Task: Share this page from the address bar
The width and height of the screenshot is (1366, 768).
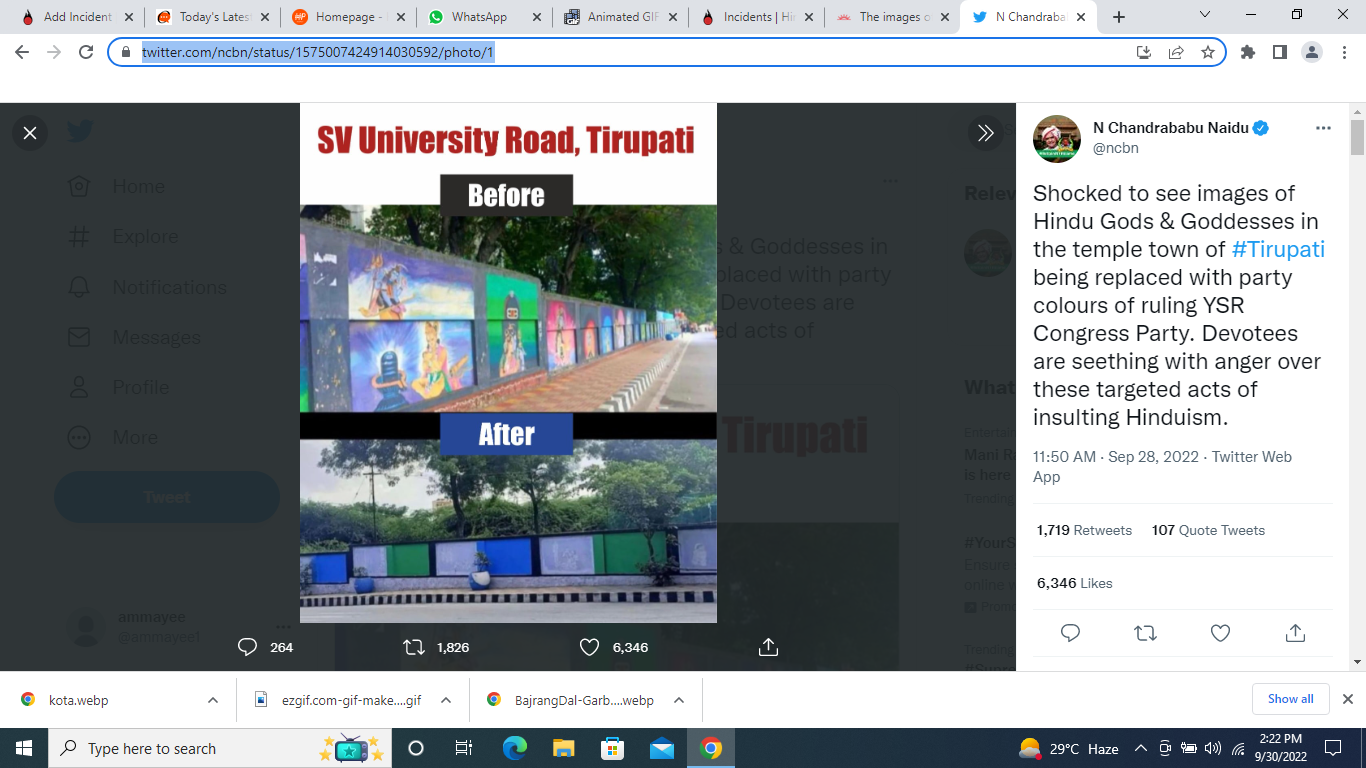Action: tap(1176, 52)
